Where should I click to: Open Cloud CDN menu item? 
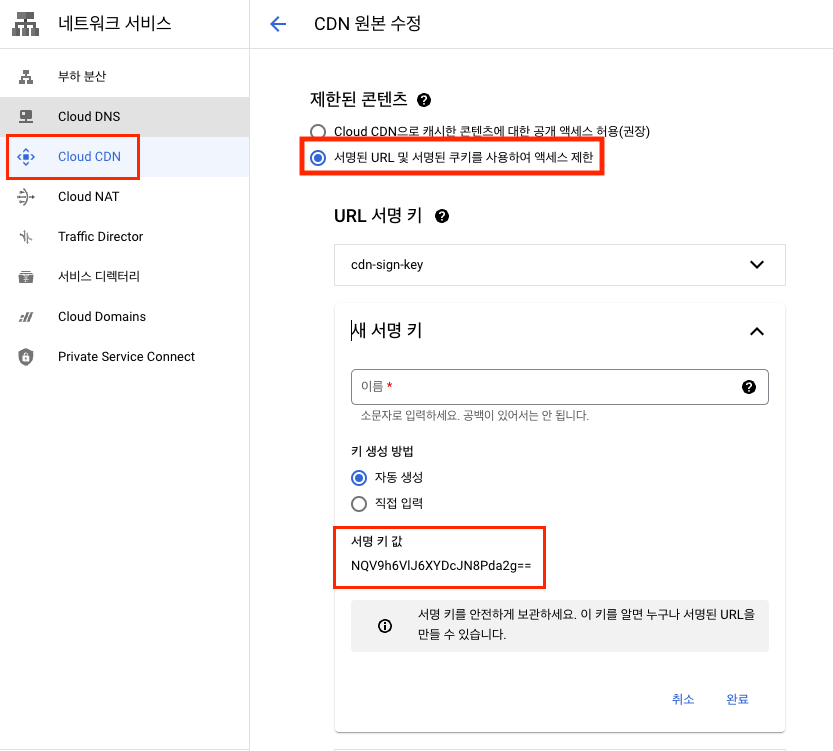(124, 157)
